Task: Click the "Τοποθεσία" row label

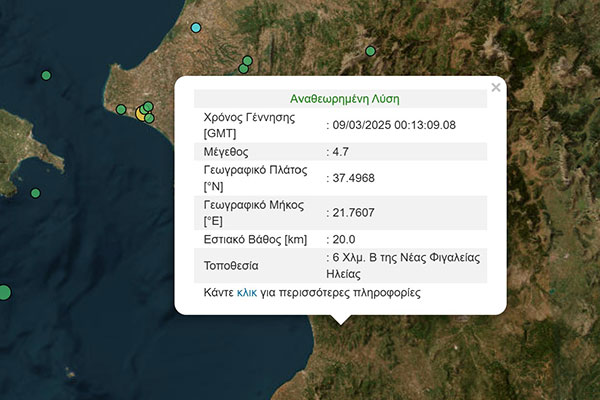Action: (x=231, y=266)
